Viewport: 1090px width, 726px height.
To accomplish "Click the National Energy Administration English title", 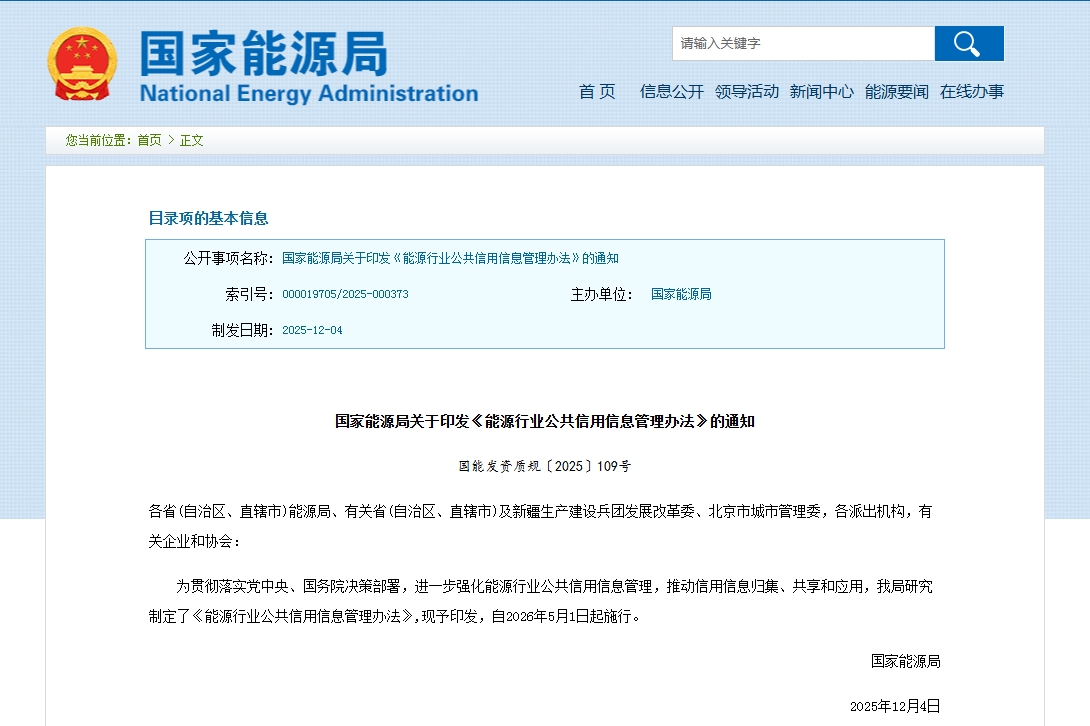I will 308,94.
